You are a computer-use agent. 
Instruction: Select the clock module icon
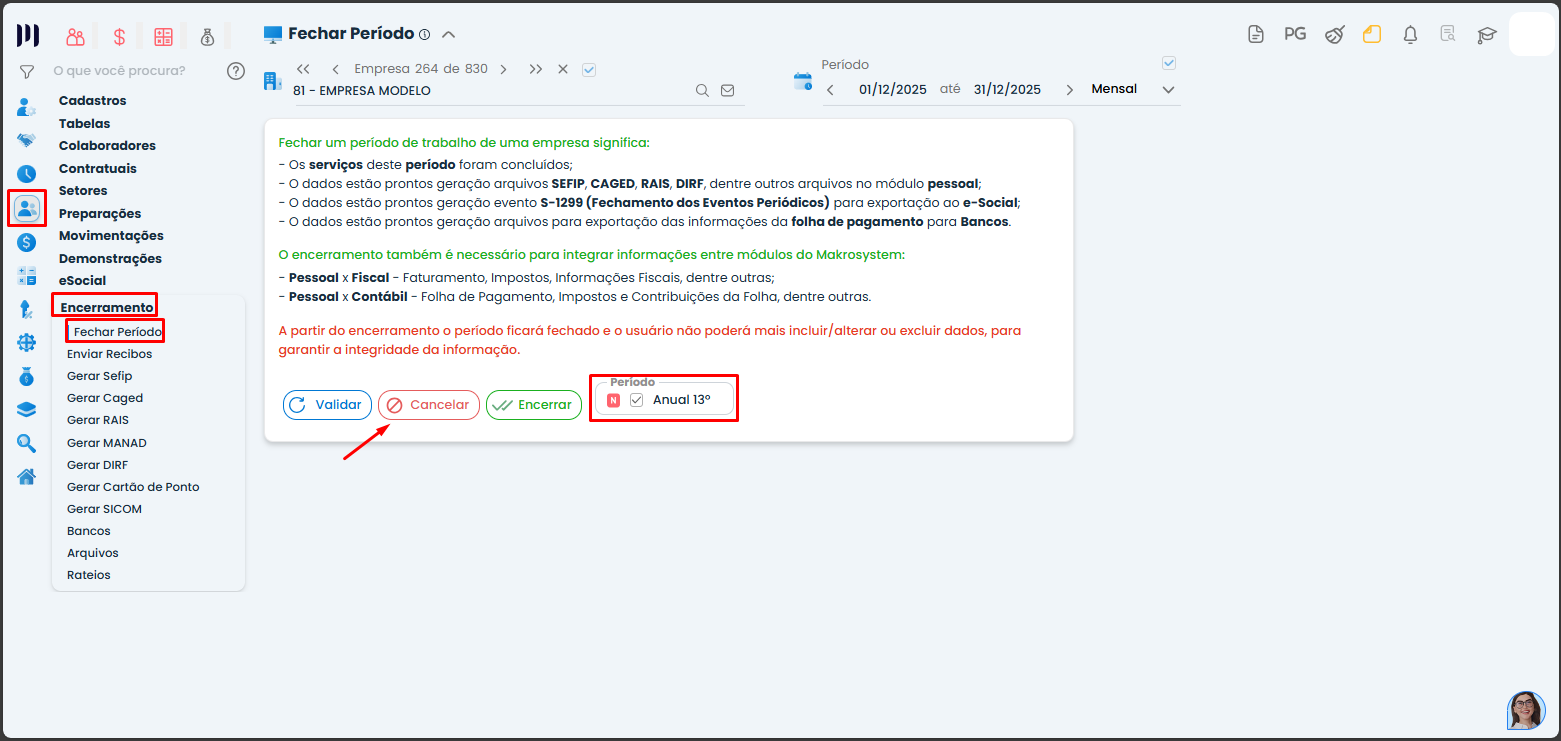(x=27, y=174)
